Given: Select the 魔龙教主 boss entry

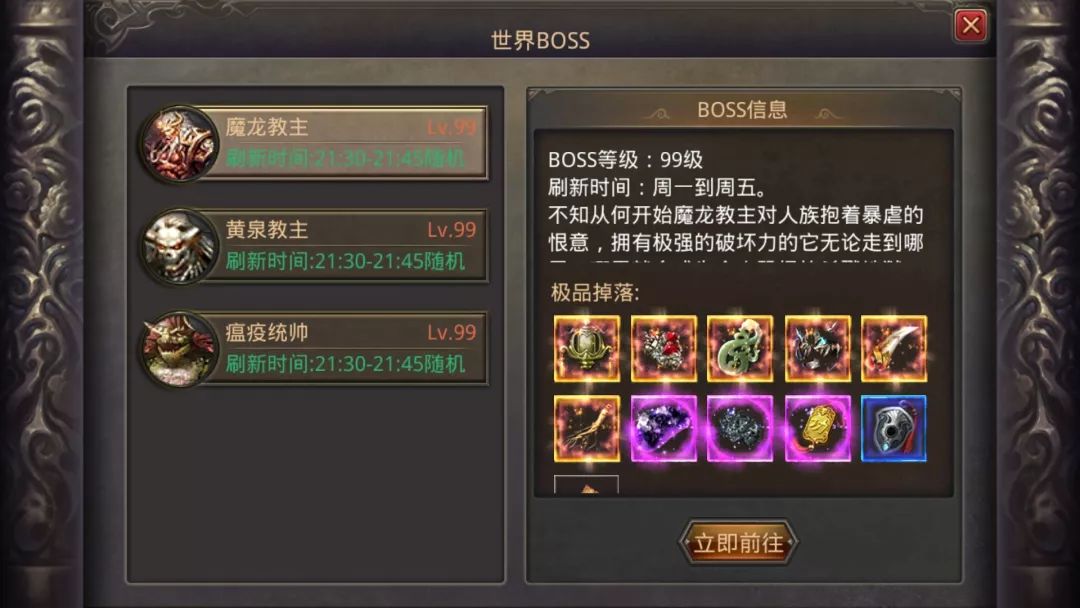Looking at the screenshot, I should pos(314,143).
